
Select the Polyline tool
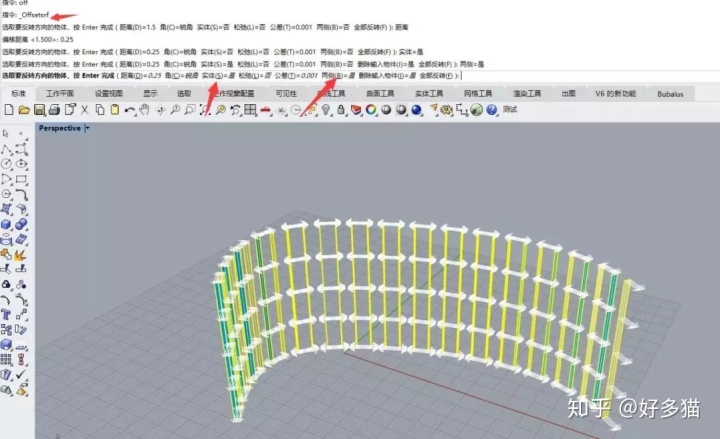click(x=6, y=149)
